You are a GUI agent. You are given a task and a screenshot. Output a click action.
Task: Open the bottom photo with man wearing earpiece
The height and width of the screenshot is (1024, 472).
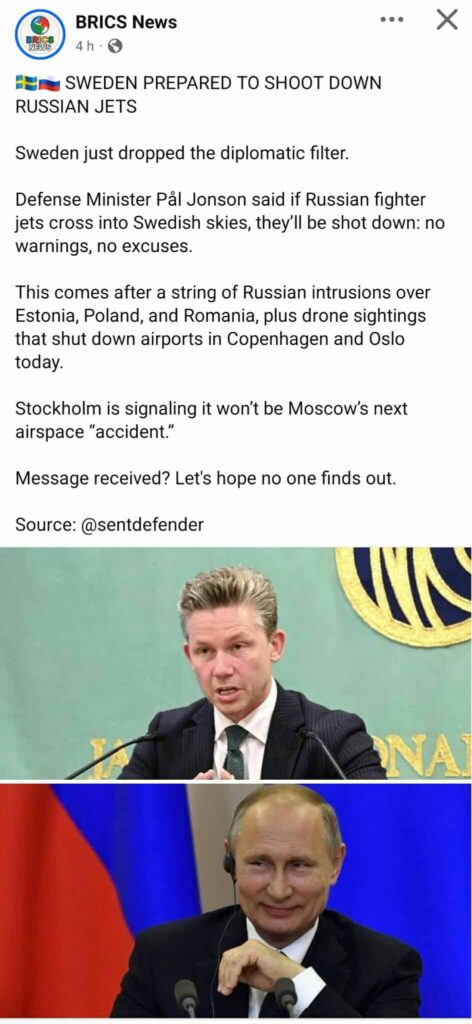click(236, 902)
